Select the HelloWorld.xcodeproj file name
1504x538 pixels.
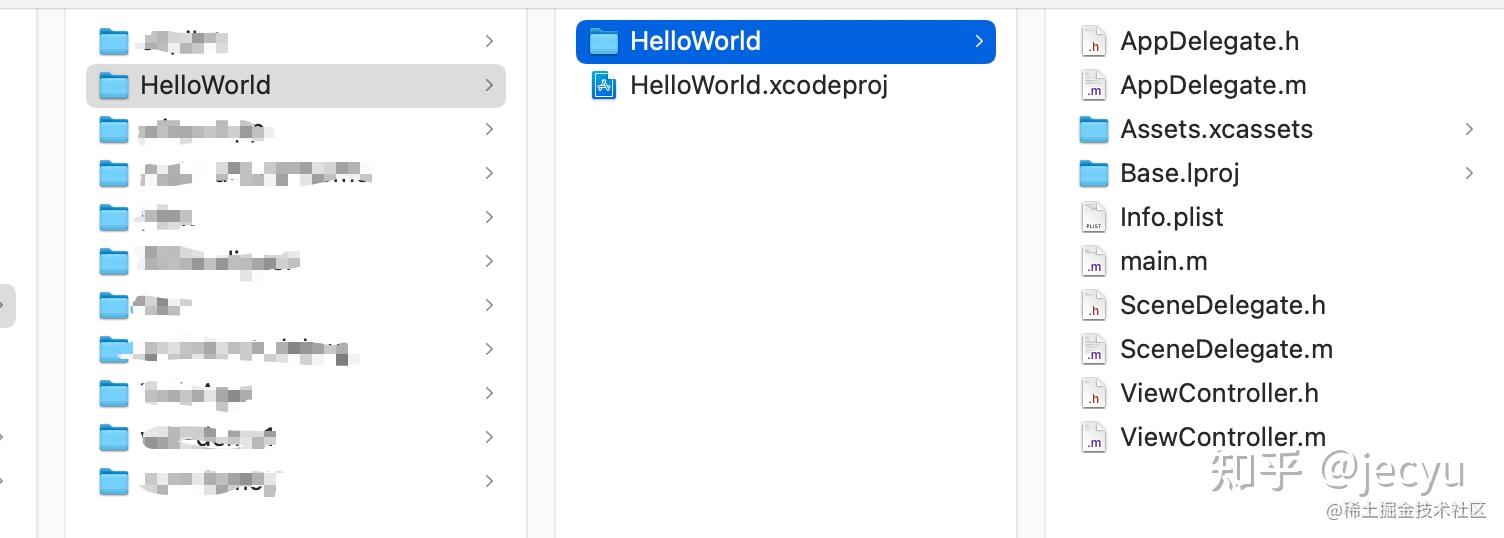click(x=759, y=85)
